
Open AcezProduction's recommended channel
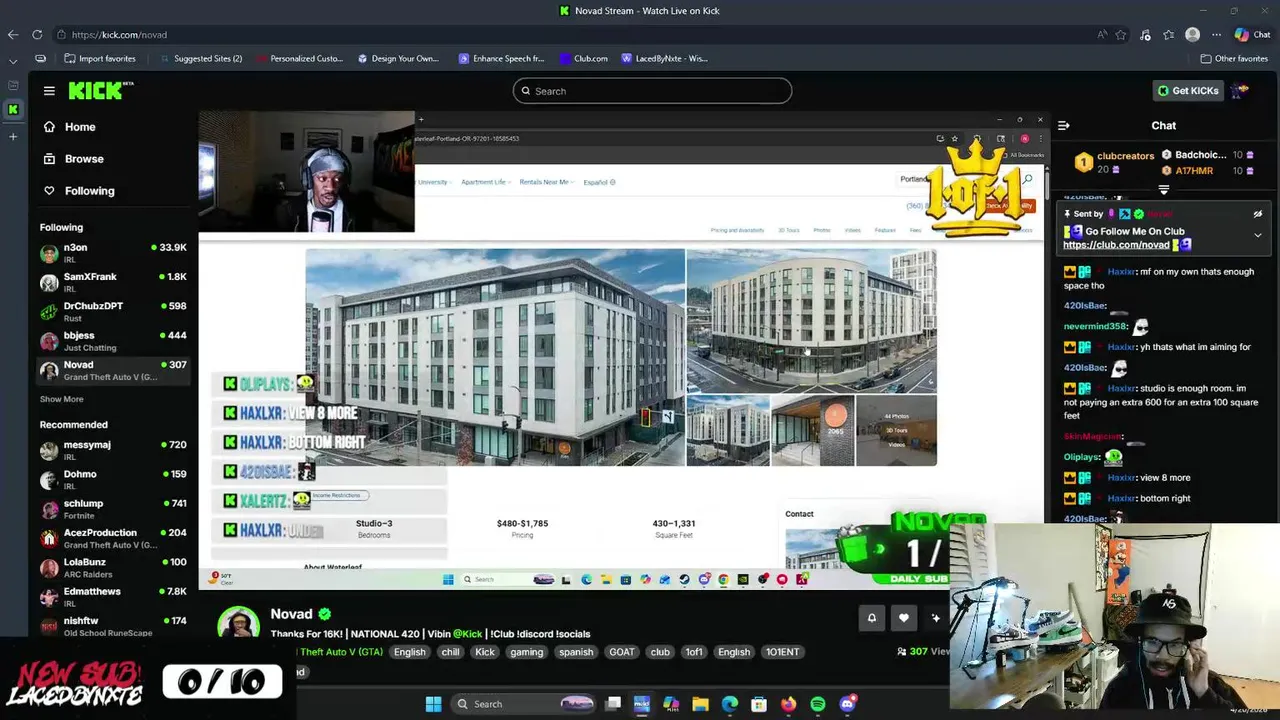click(x=113, y=538)
